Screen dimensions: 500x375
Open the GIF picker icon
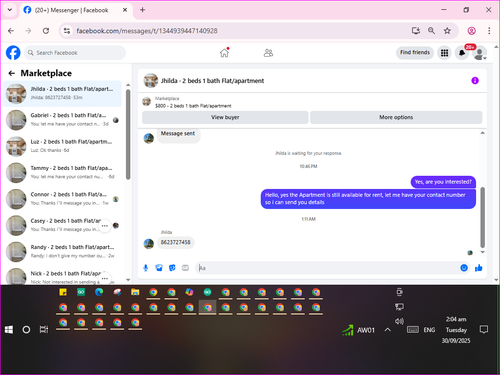185,268
